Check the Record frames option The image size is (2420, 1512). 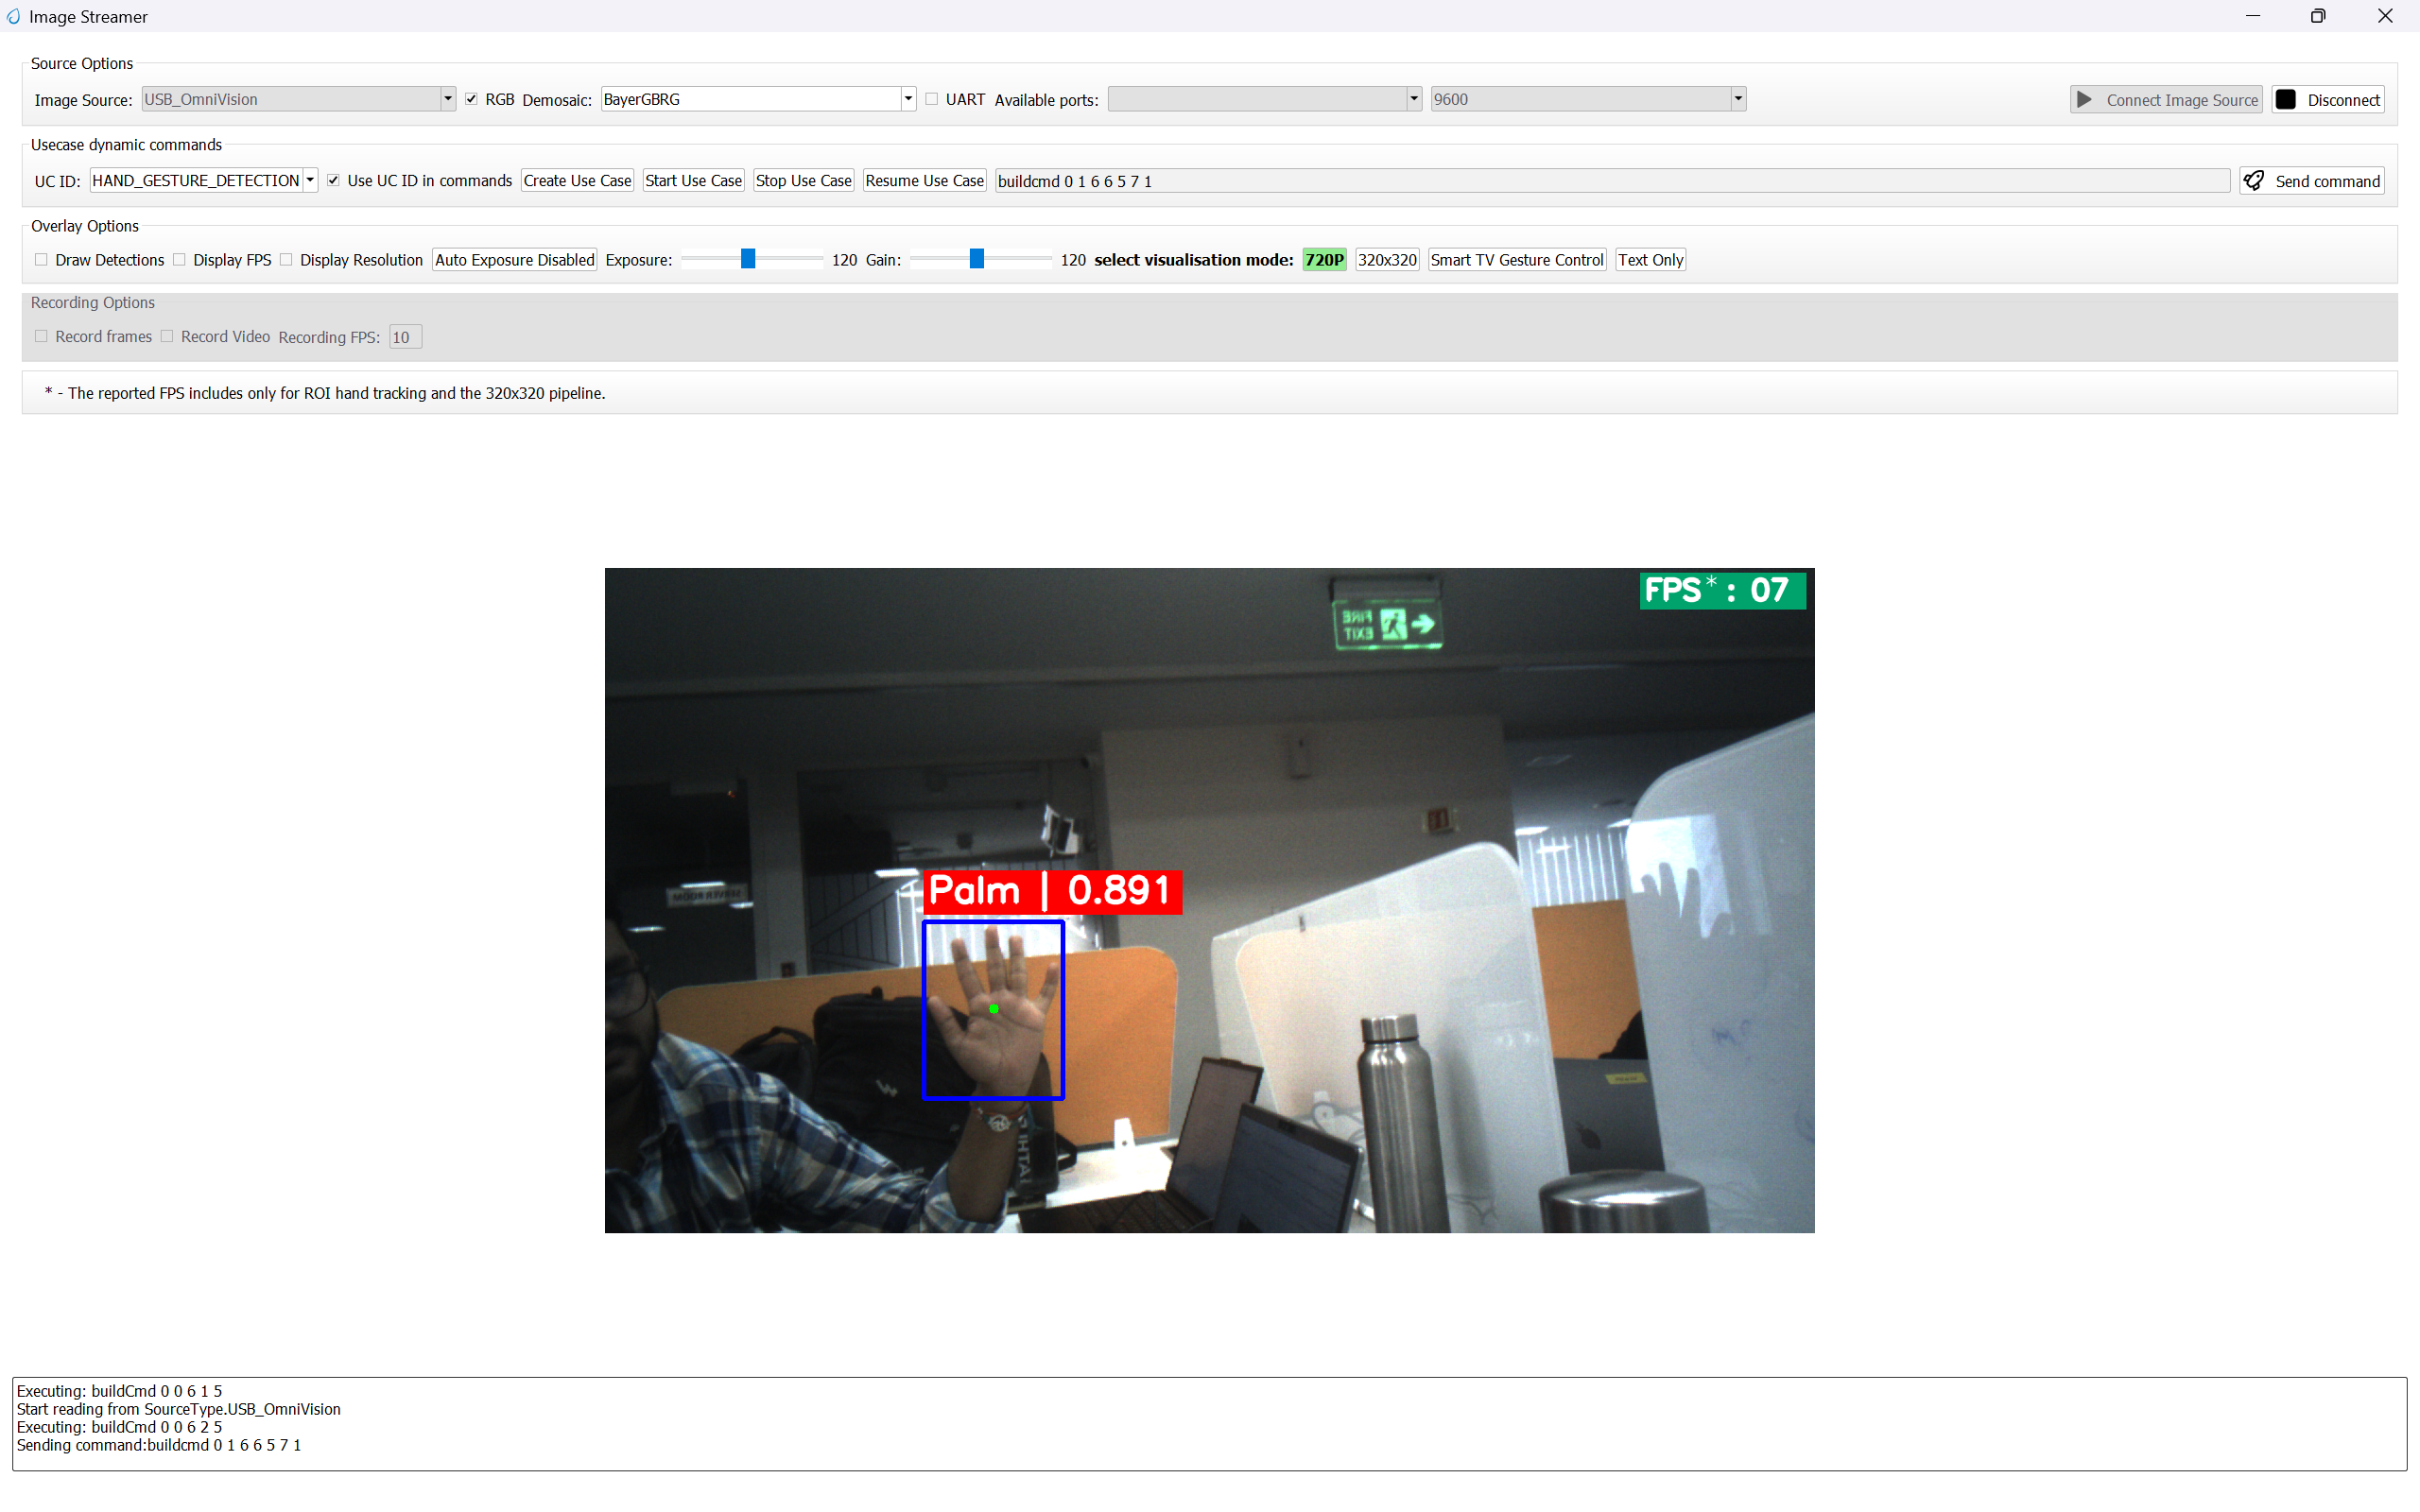pyautogui.click(x=41, y=337)
